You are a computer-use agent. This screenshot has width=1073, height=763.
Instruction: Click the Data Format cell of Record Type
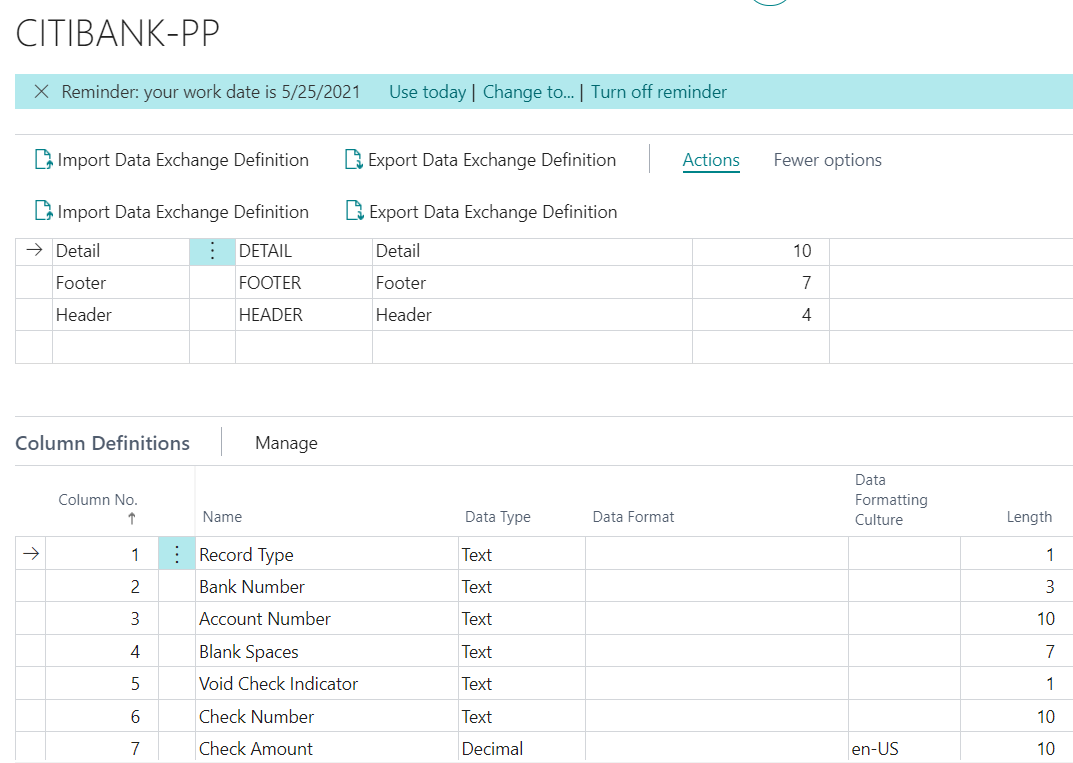716,554
